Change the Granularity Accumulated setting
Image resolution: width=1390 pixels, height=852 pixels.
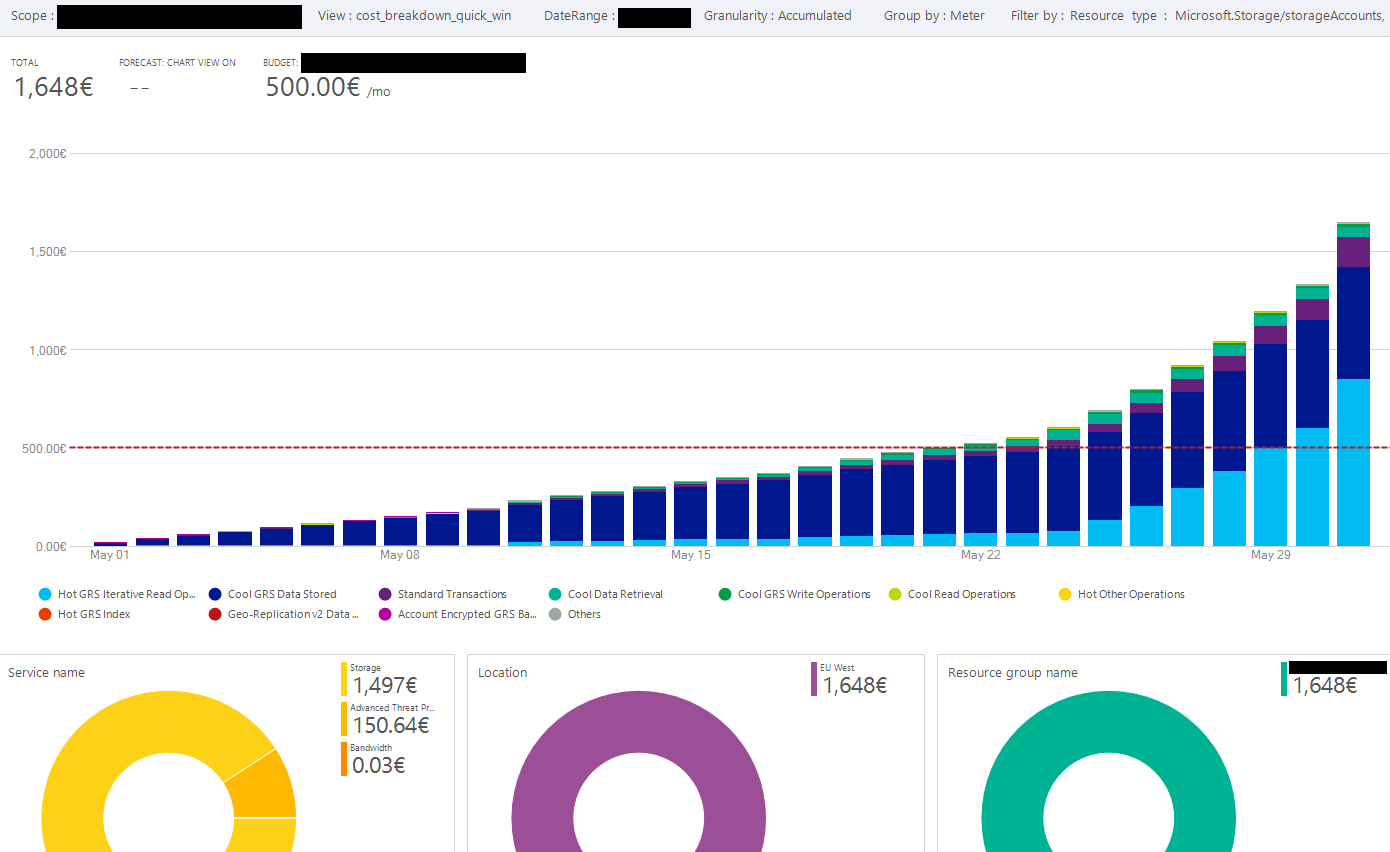click(778, 16)
